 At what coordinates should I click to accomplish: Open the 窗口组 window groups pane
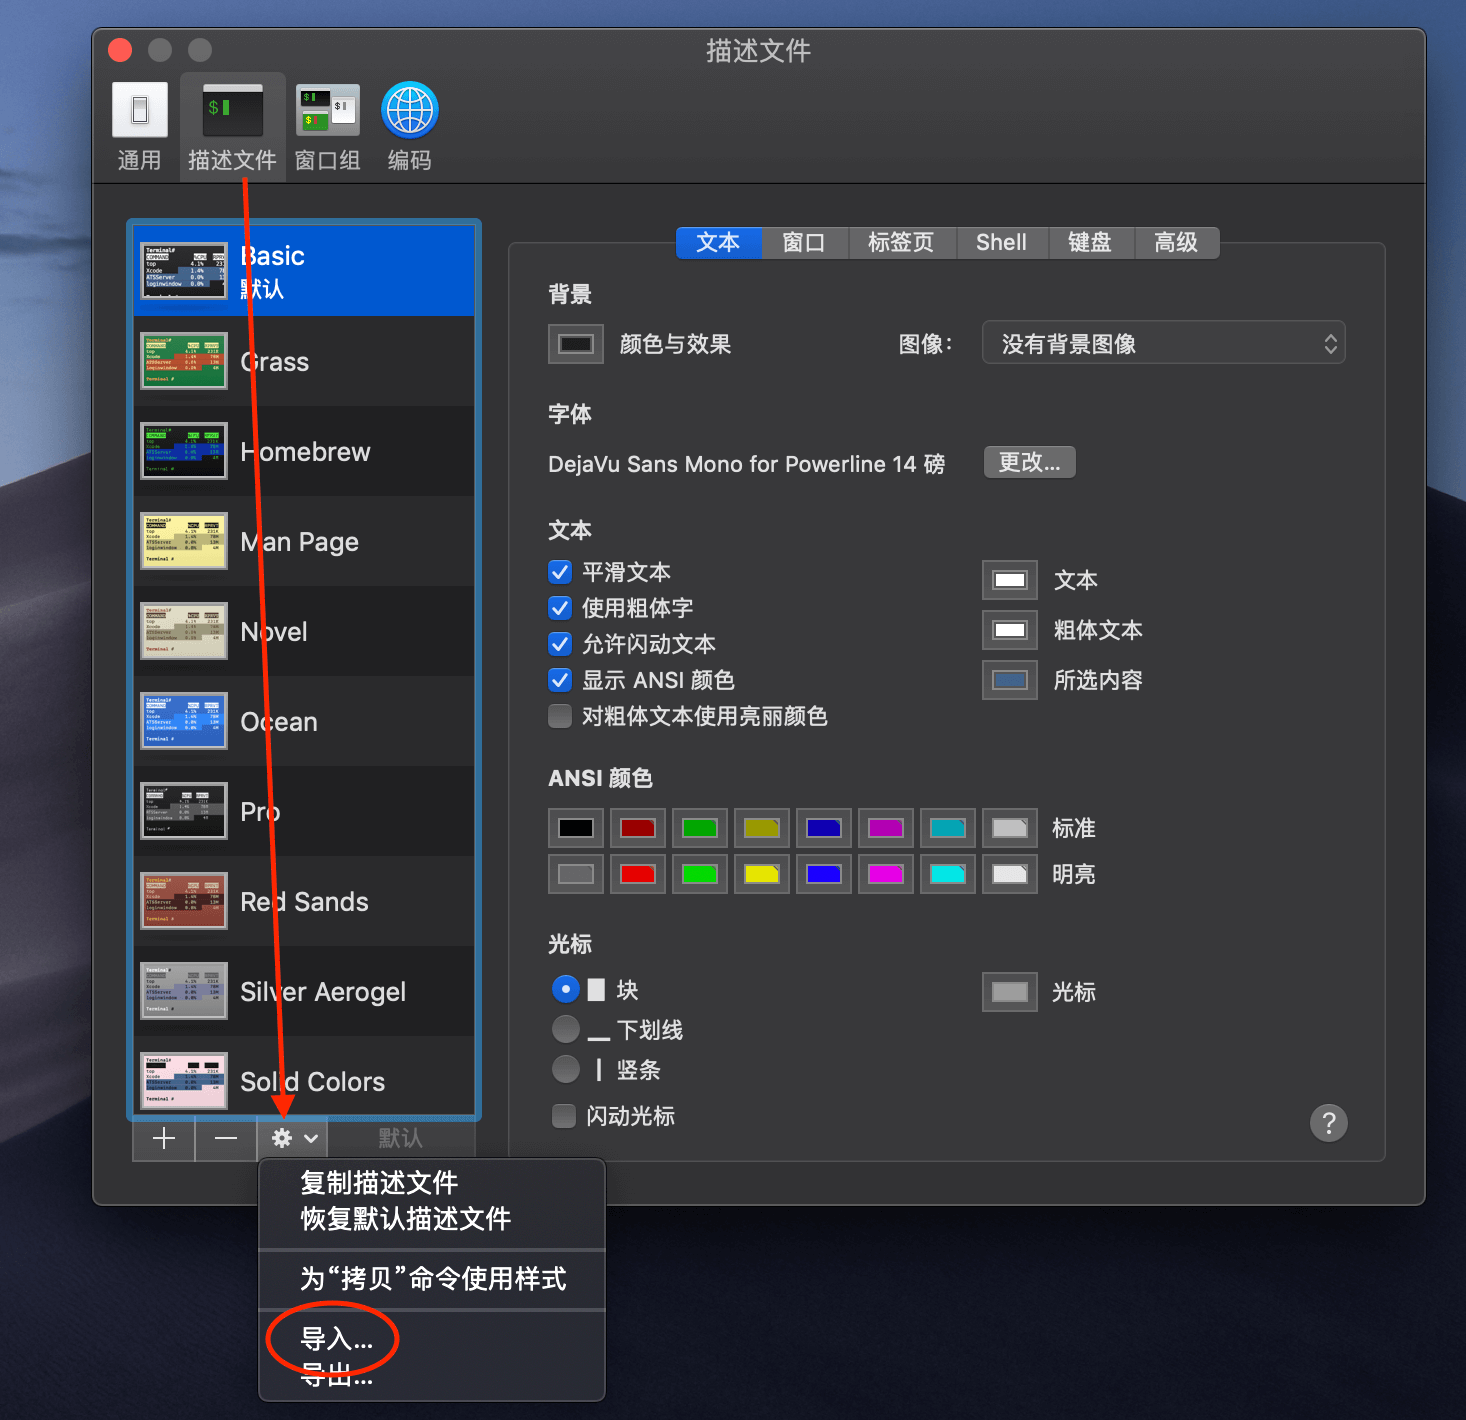point(327,125)
